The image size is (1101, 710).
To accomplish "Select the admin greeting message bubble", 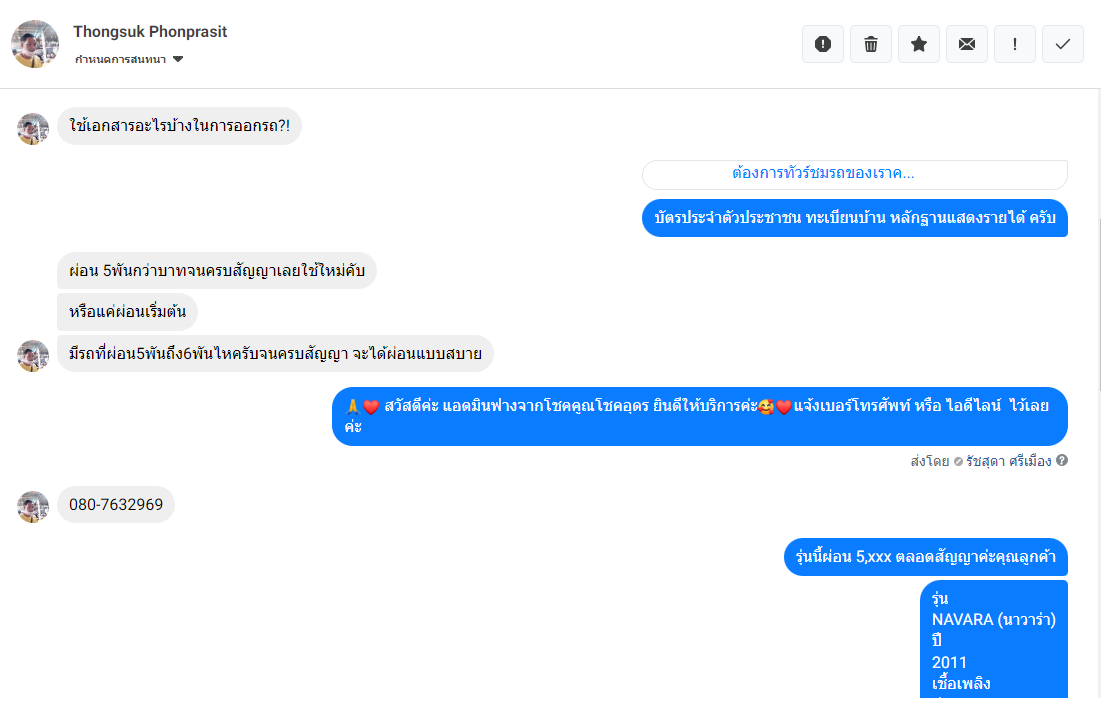I will (x=699, y=416).
